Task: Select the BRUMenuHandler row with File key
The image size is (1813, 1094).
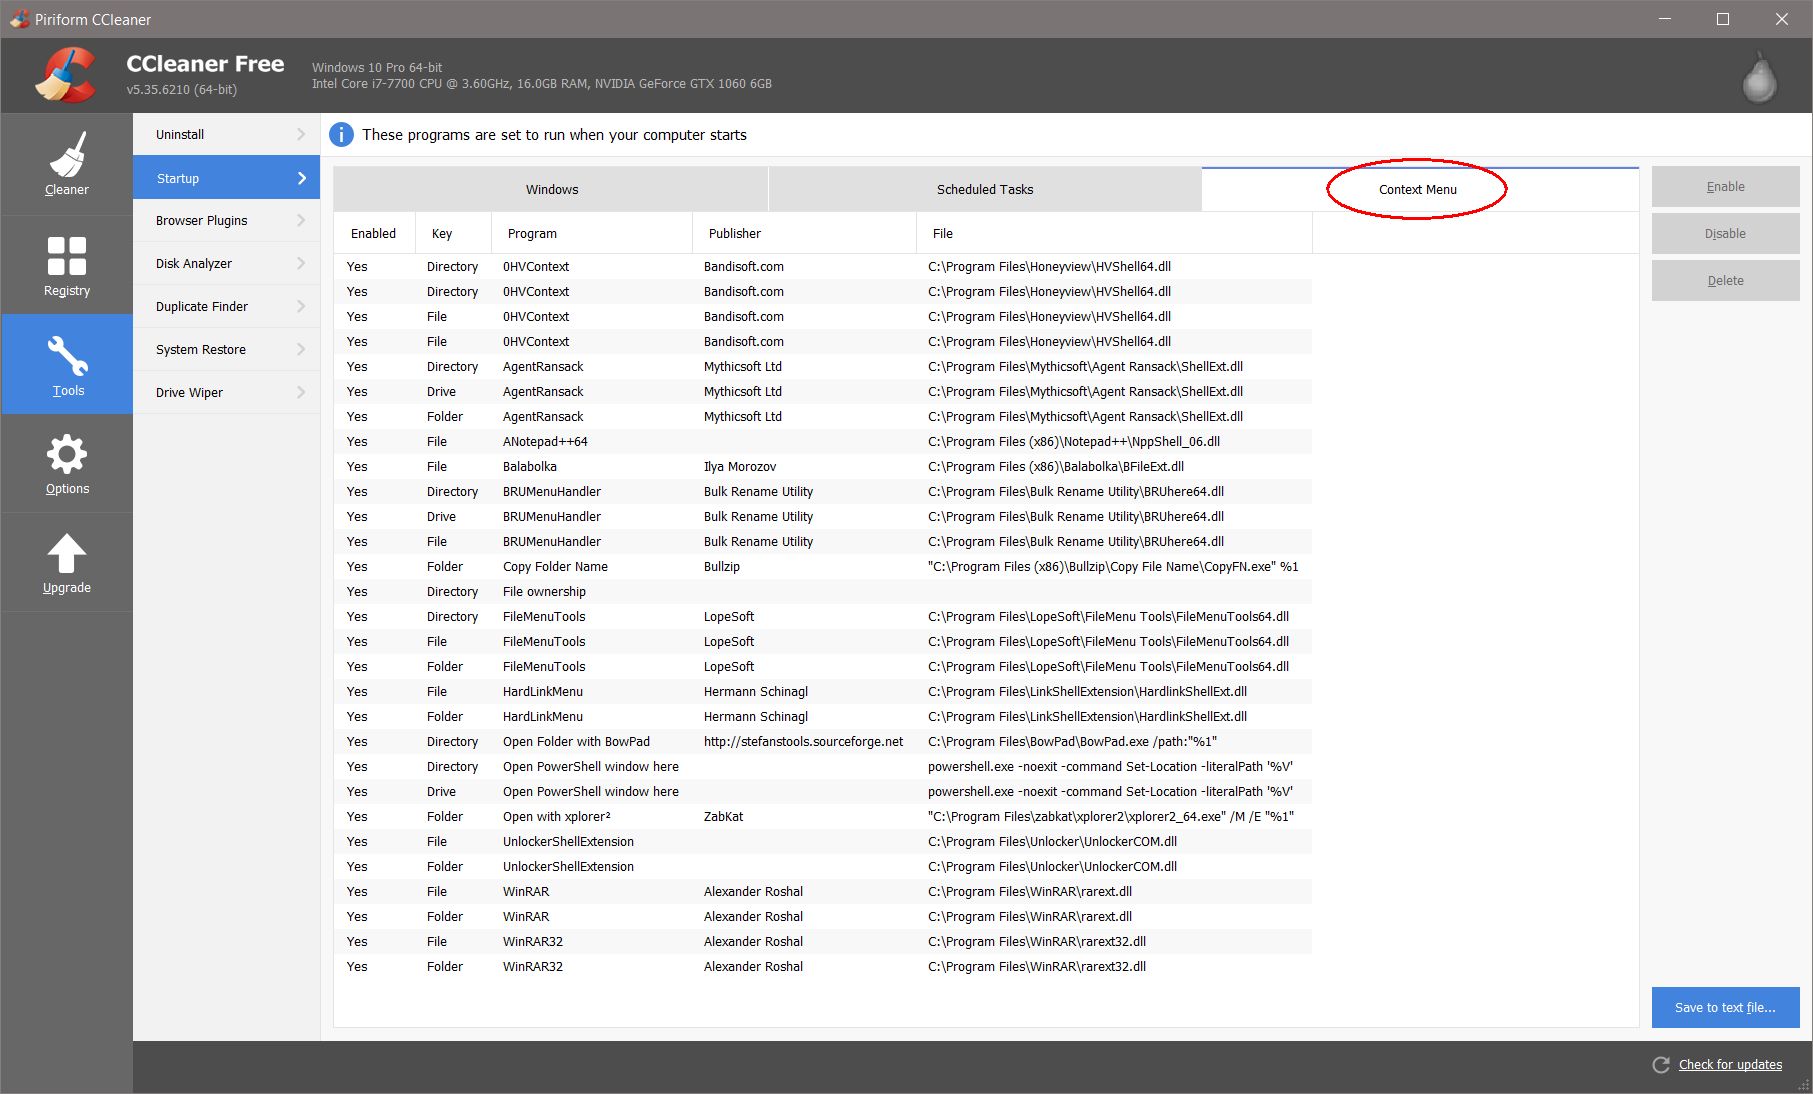Action: [823, 542]
